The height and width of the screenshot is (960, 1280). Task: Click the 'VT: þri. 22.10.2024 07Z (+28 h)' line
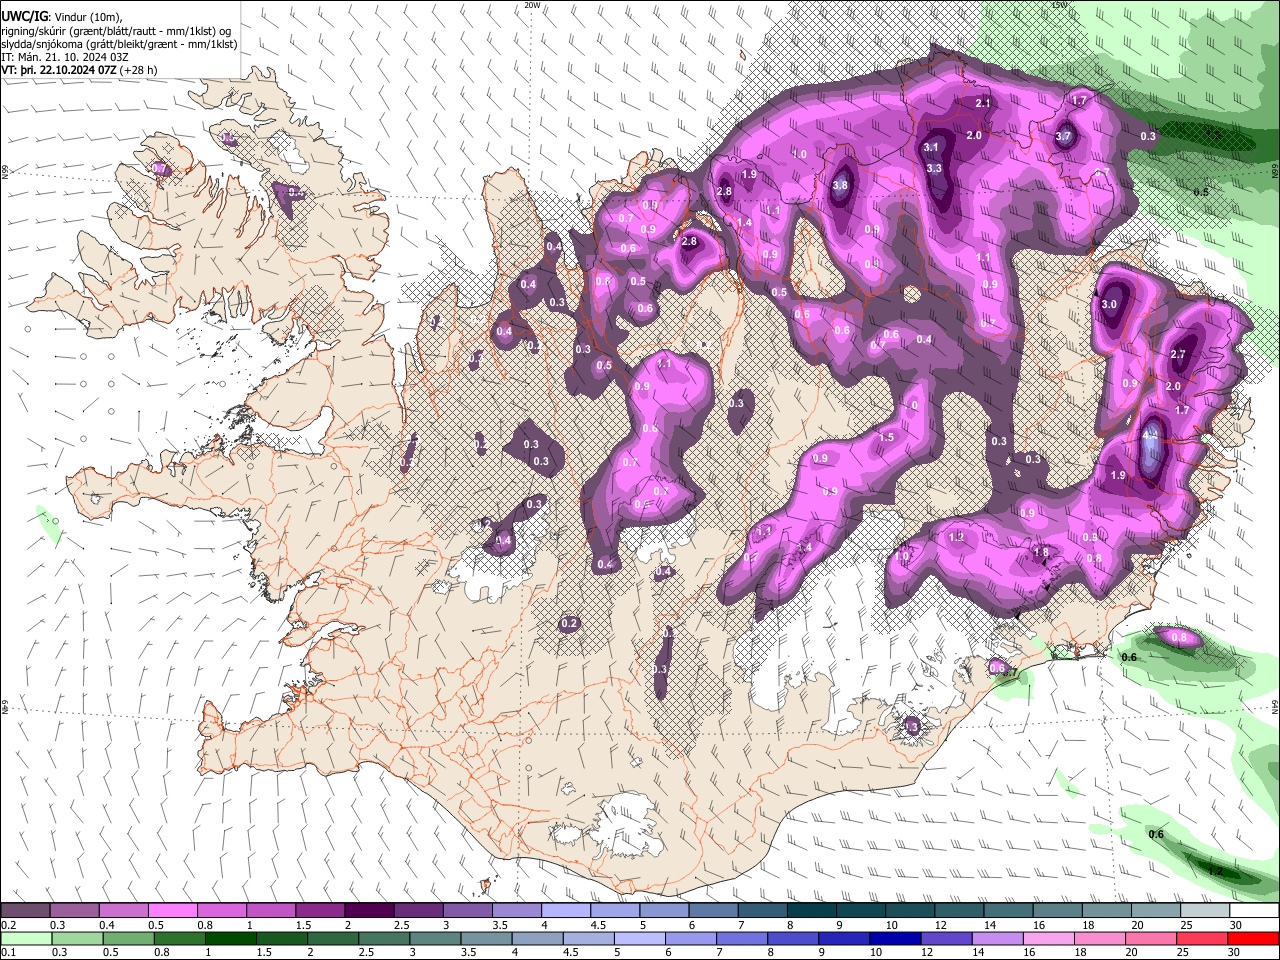(79, 70)
